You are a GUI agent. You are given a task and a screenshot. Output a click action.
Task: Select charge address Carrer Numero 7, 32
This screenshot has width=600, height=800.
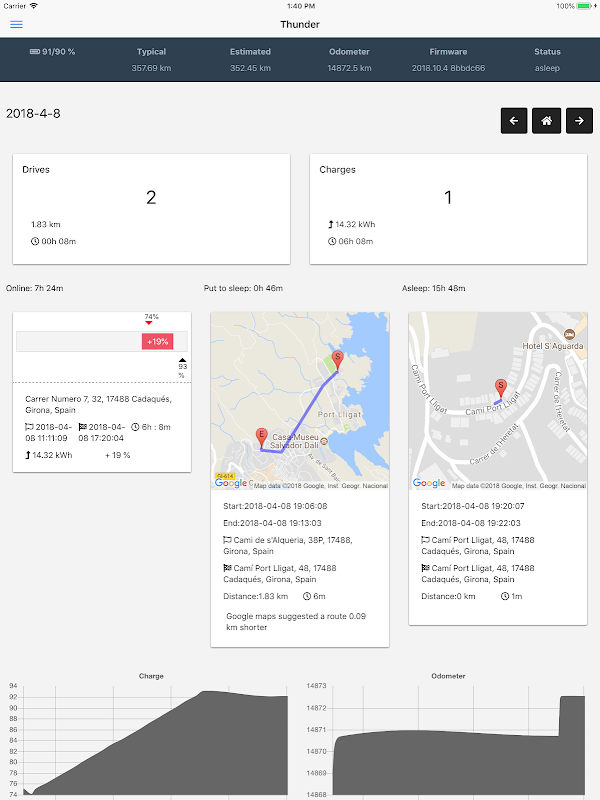98,405
